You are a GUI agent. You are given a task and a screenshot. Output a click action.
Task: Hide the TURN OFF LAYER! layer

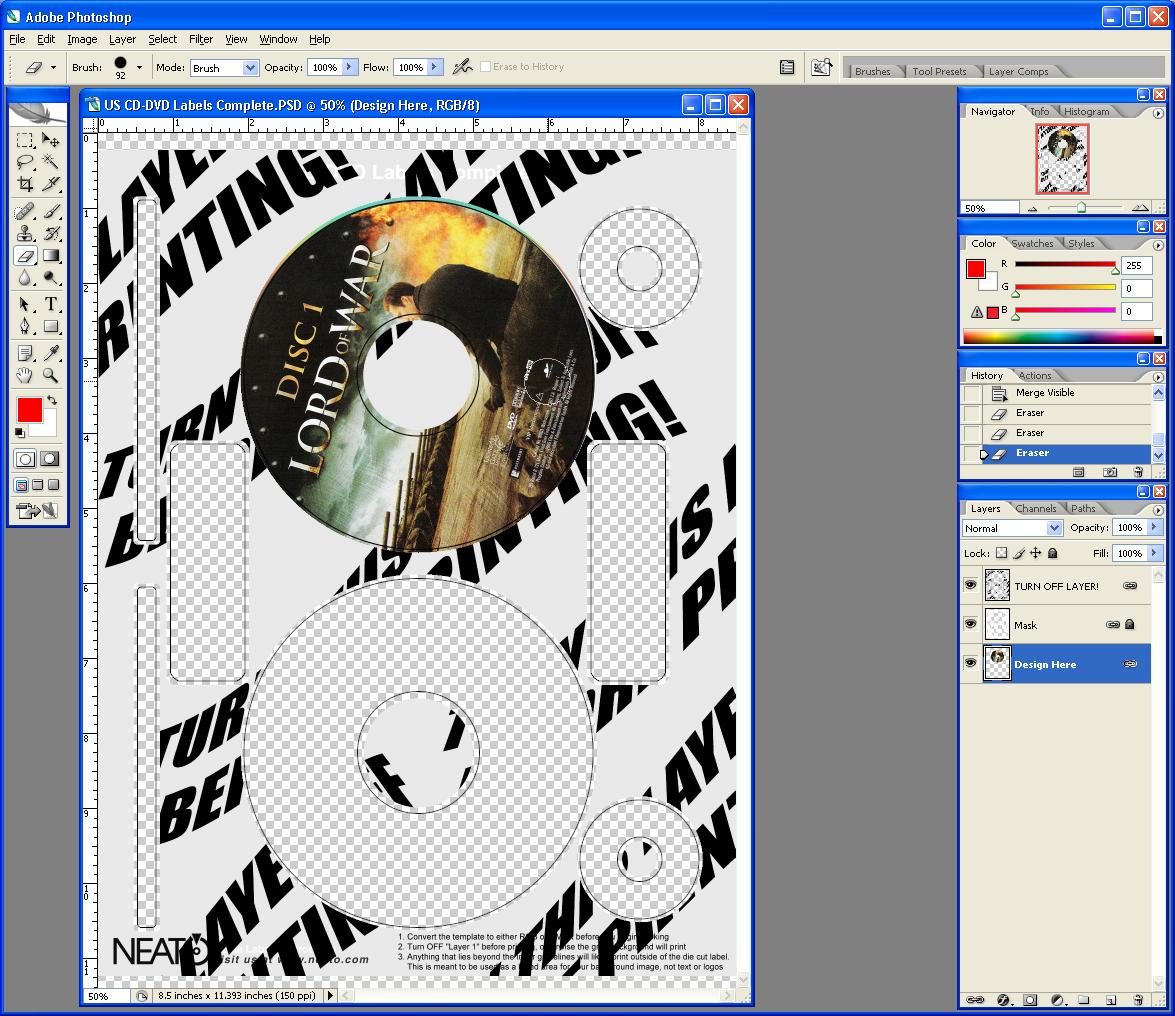(970, 585)
